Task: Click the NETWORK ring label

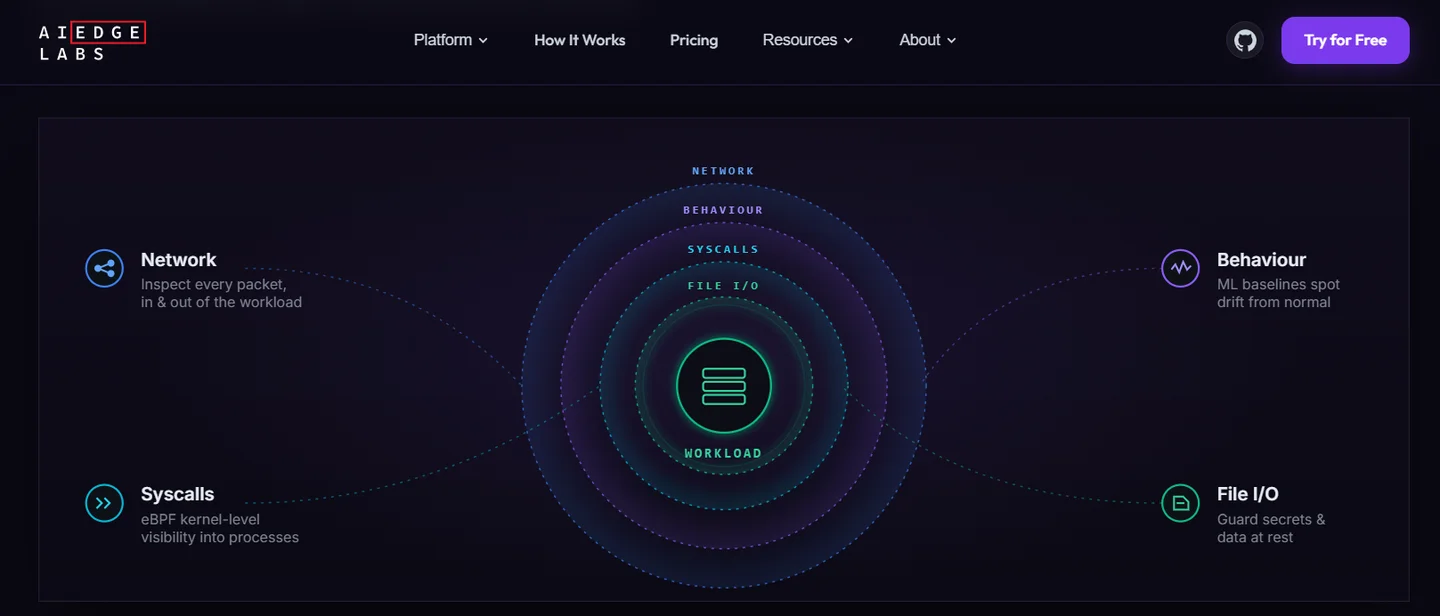Action: point(723,171)
